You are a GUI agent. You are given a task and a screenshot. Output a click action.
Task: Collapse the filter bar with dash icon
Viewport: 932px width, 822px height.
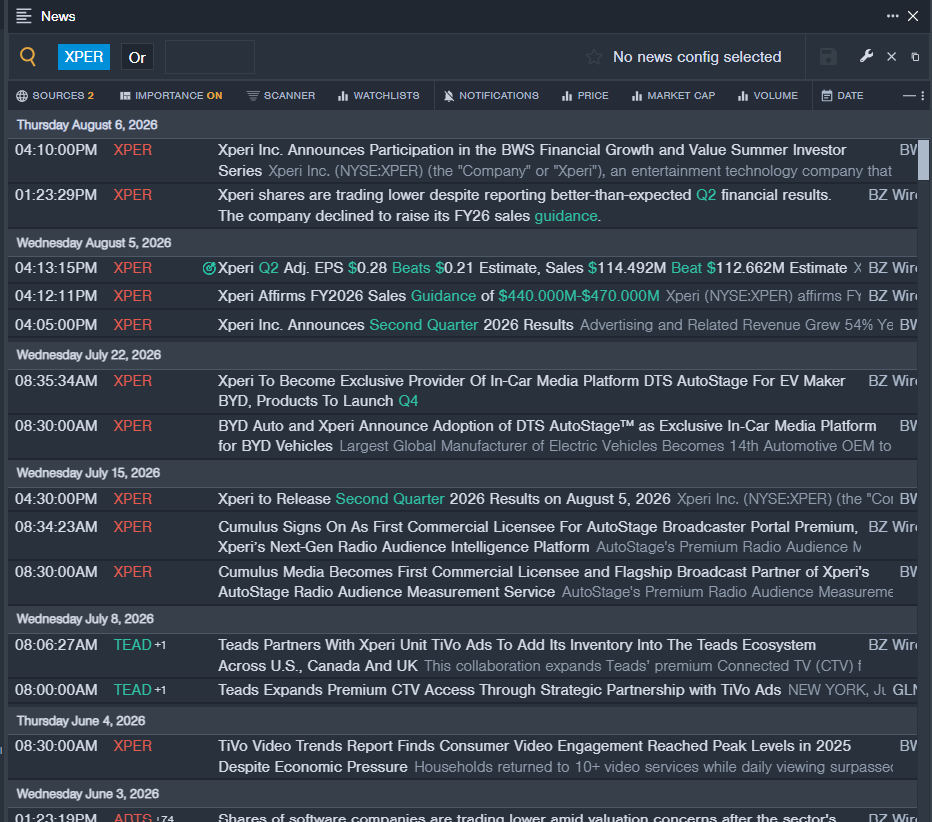(909, 96)
